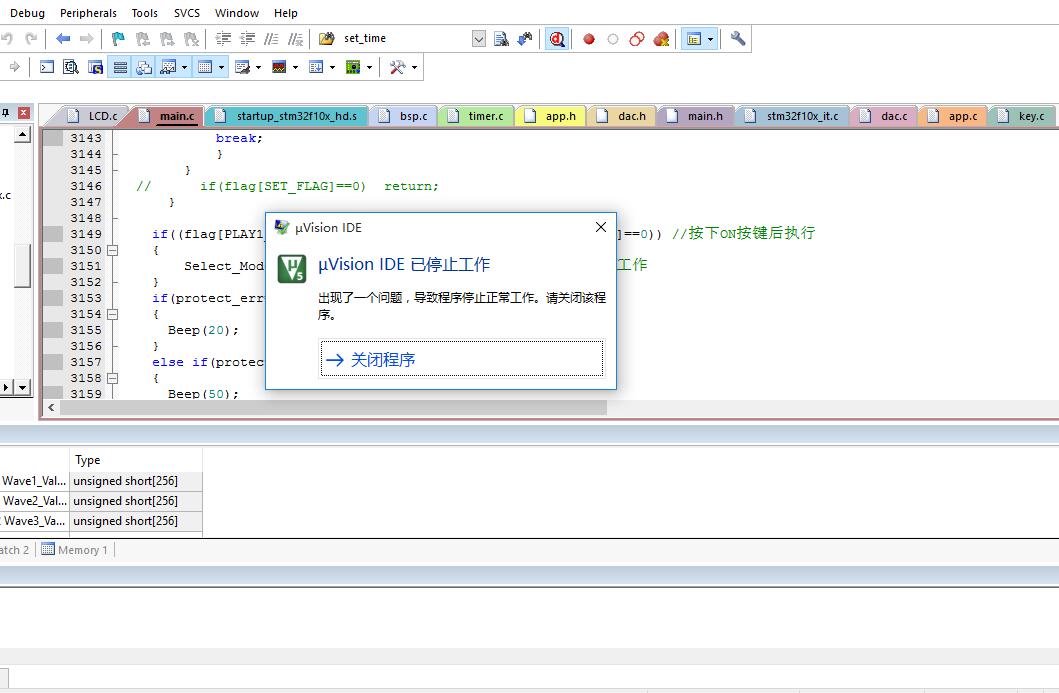Collapse the code block at line 3154

point(113,314)
